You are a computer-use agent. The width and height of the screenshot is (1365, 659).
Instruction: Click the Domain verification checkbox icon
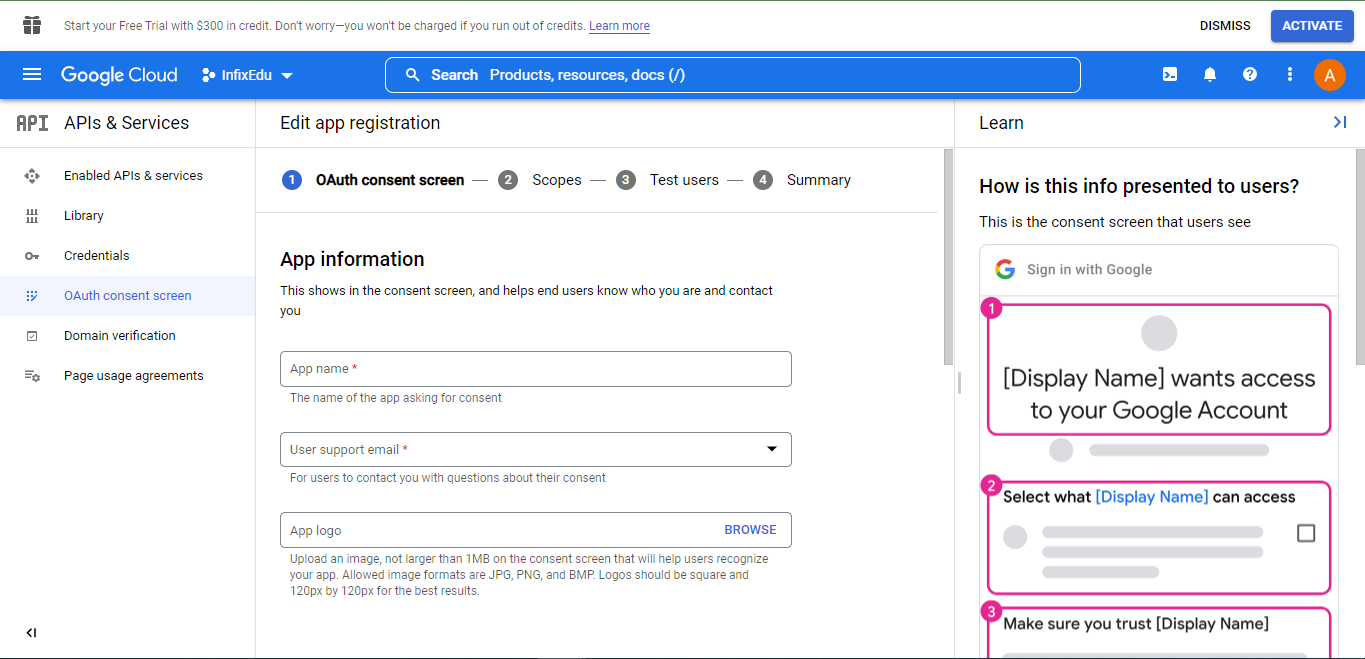tap(32, 336)
